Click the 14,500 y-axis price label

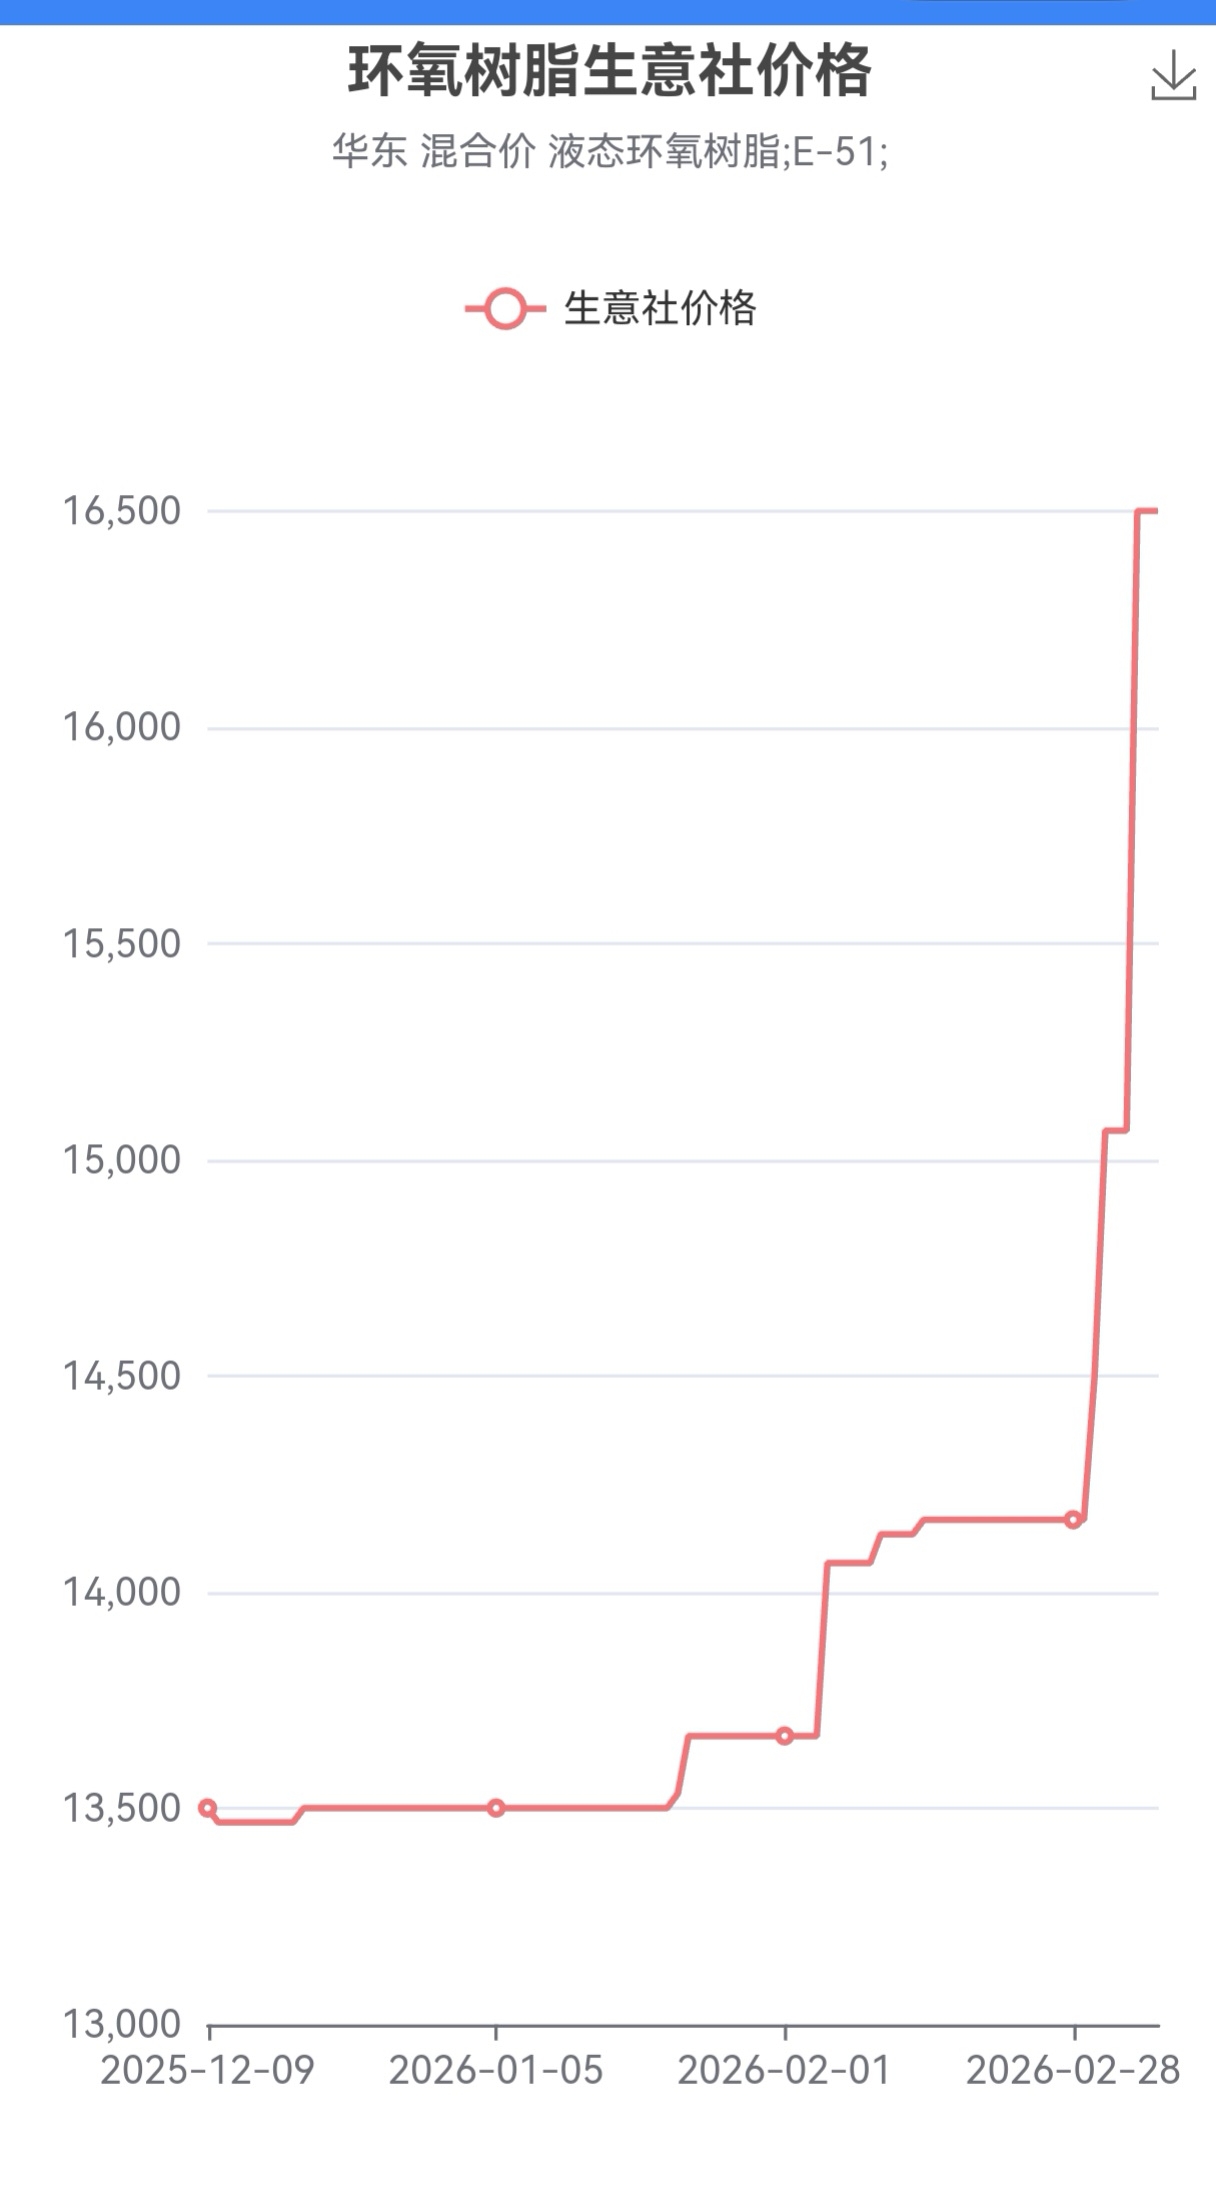(122, 1376)
